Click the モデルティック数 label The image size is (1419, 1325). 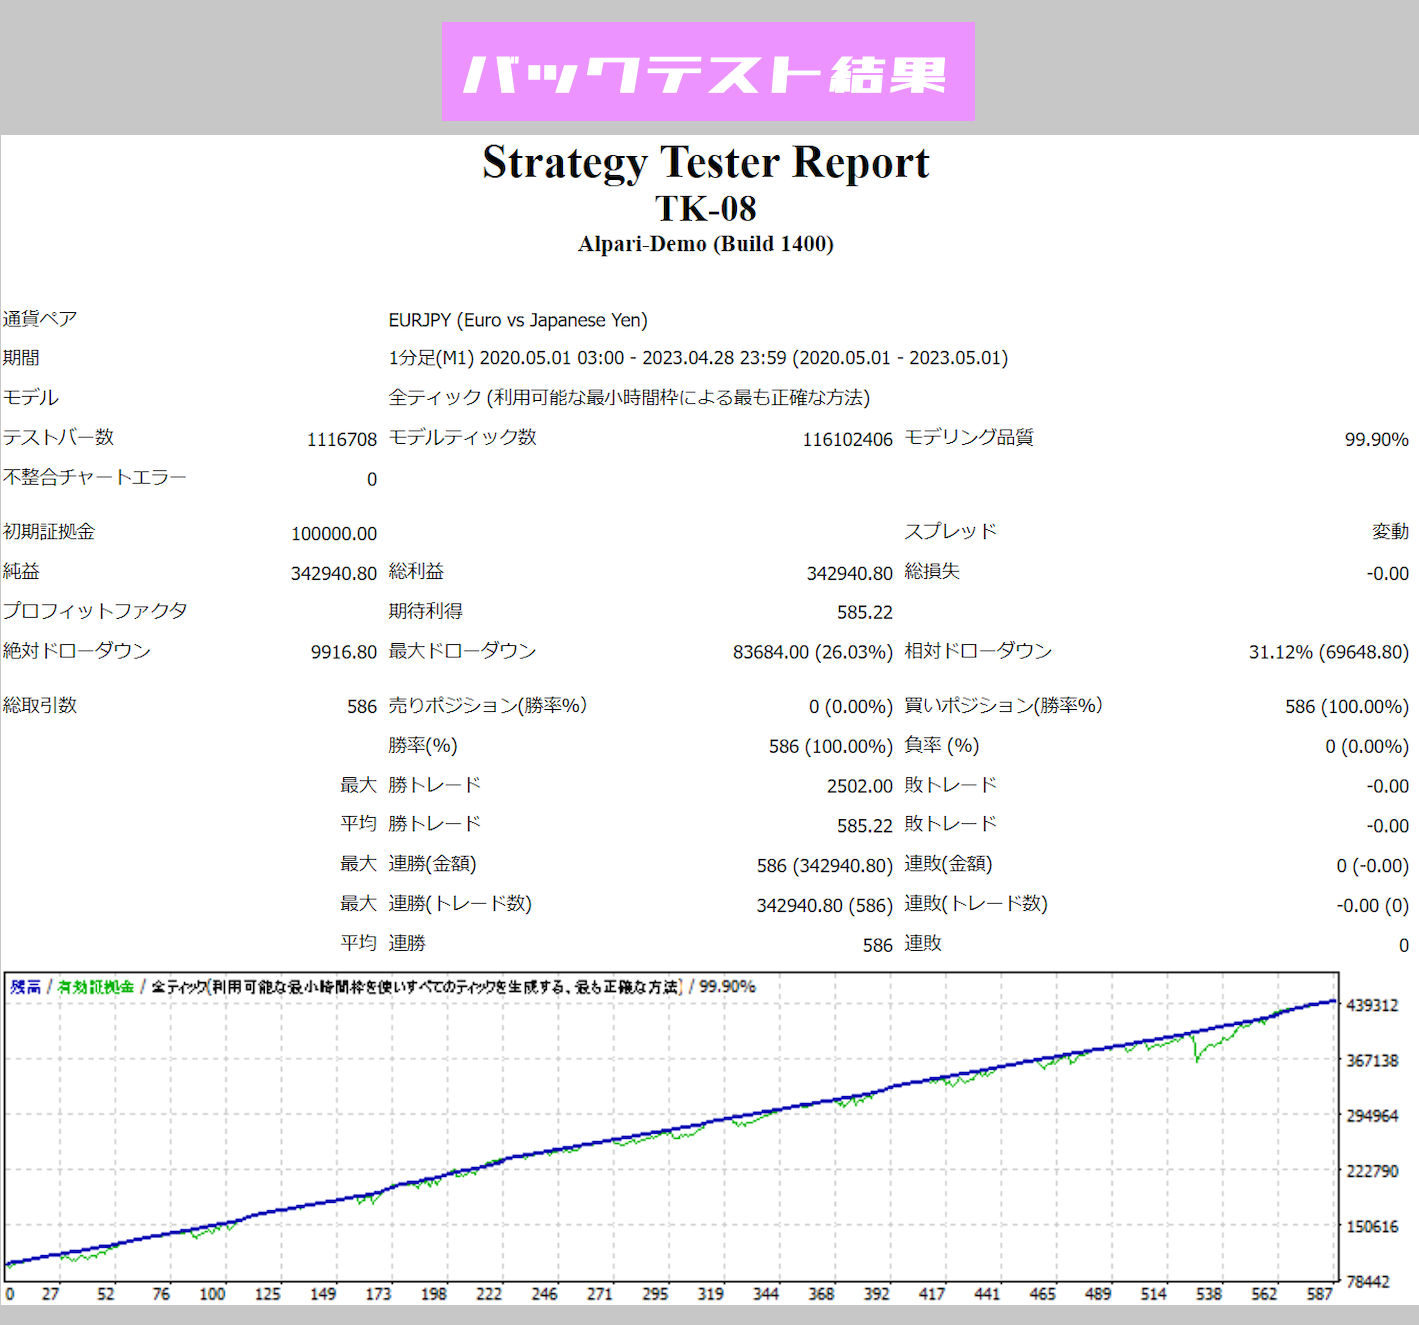point(462,437)
